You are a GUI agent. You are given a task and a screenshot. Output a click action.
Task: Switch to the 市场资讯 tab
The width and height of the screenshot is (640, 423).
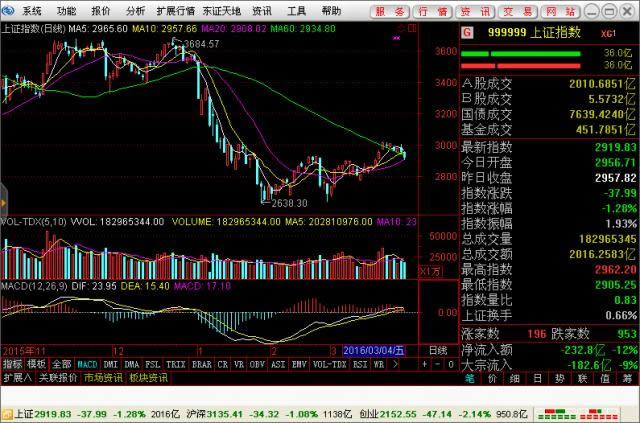coord(102,378)
